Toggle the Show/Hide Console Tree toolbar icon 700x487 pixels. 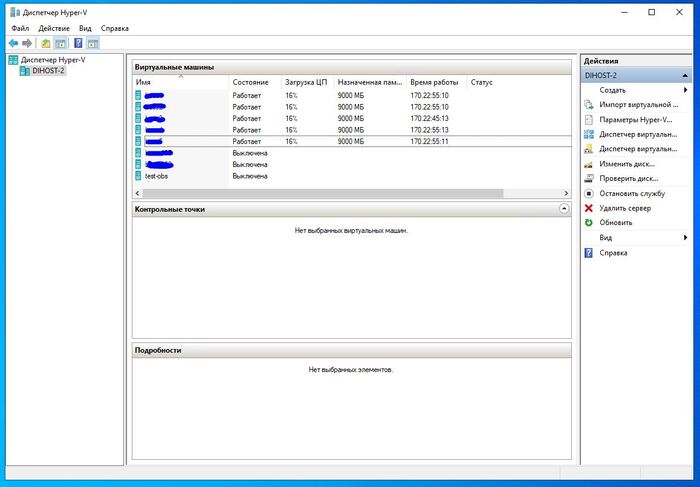60,43
